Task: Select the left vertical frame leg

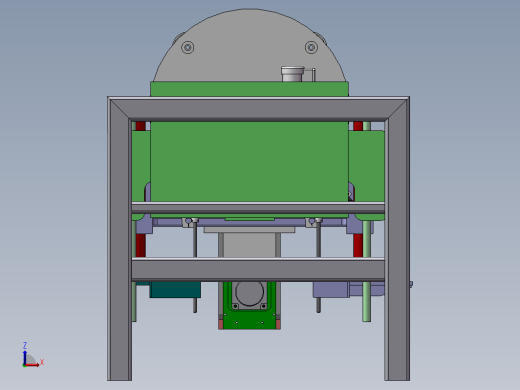Action: tap(120, 240)
